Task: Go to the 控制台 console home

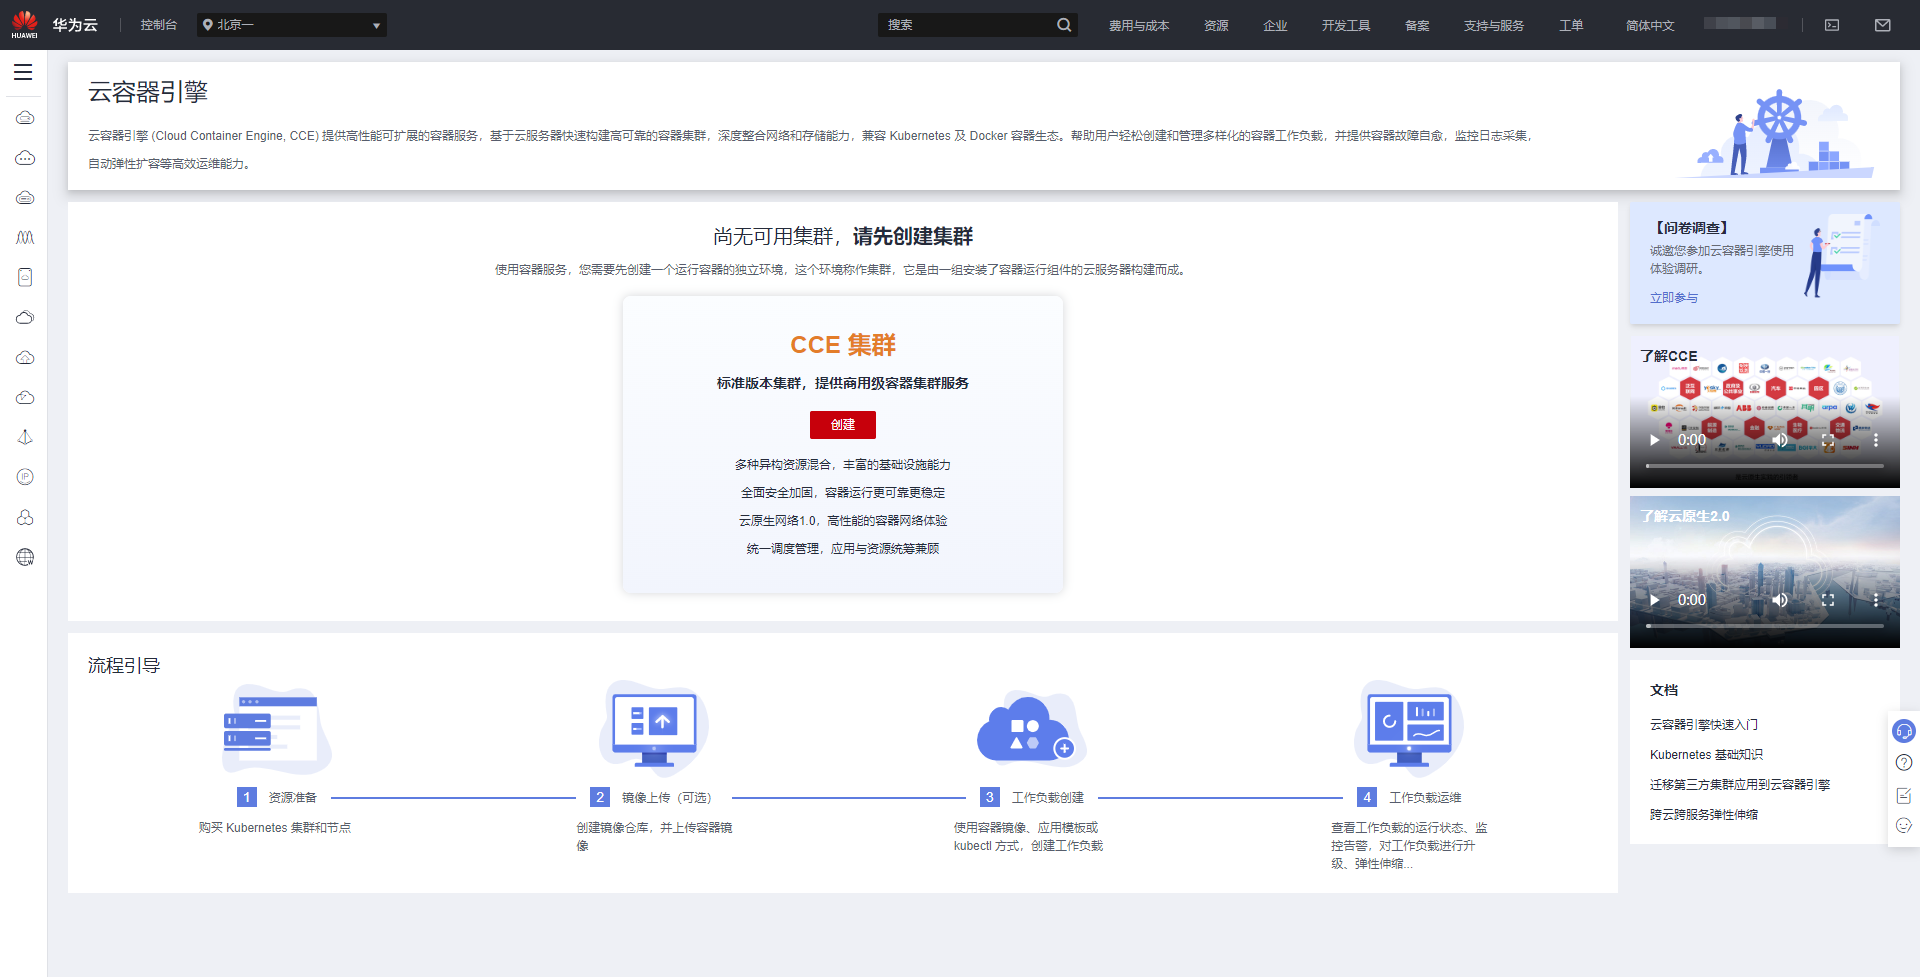Action: pyautogui.click(x=159, y=25)
